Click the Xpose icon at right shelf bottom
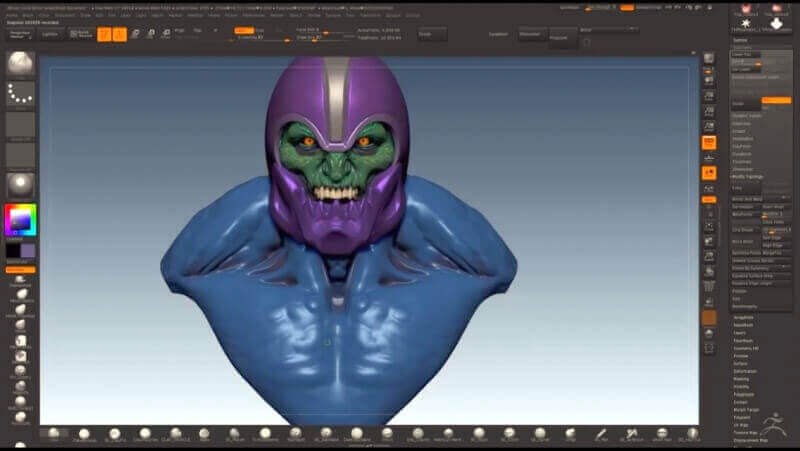The height and width of the screenshot is (451, 800). [709, 348]
